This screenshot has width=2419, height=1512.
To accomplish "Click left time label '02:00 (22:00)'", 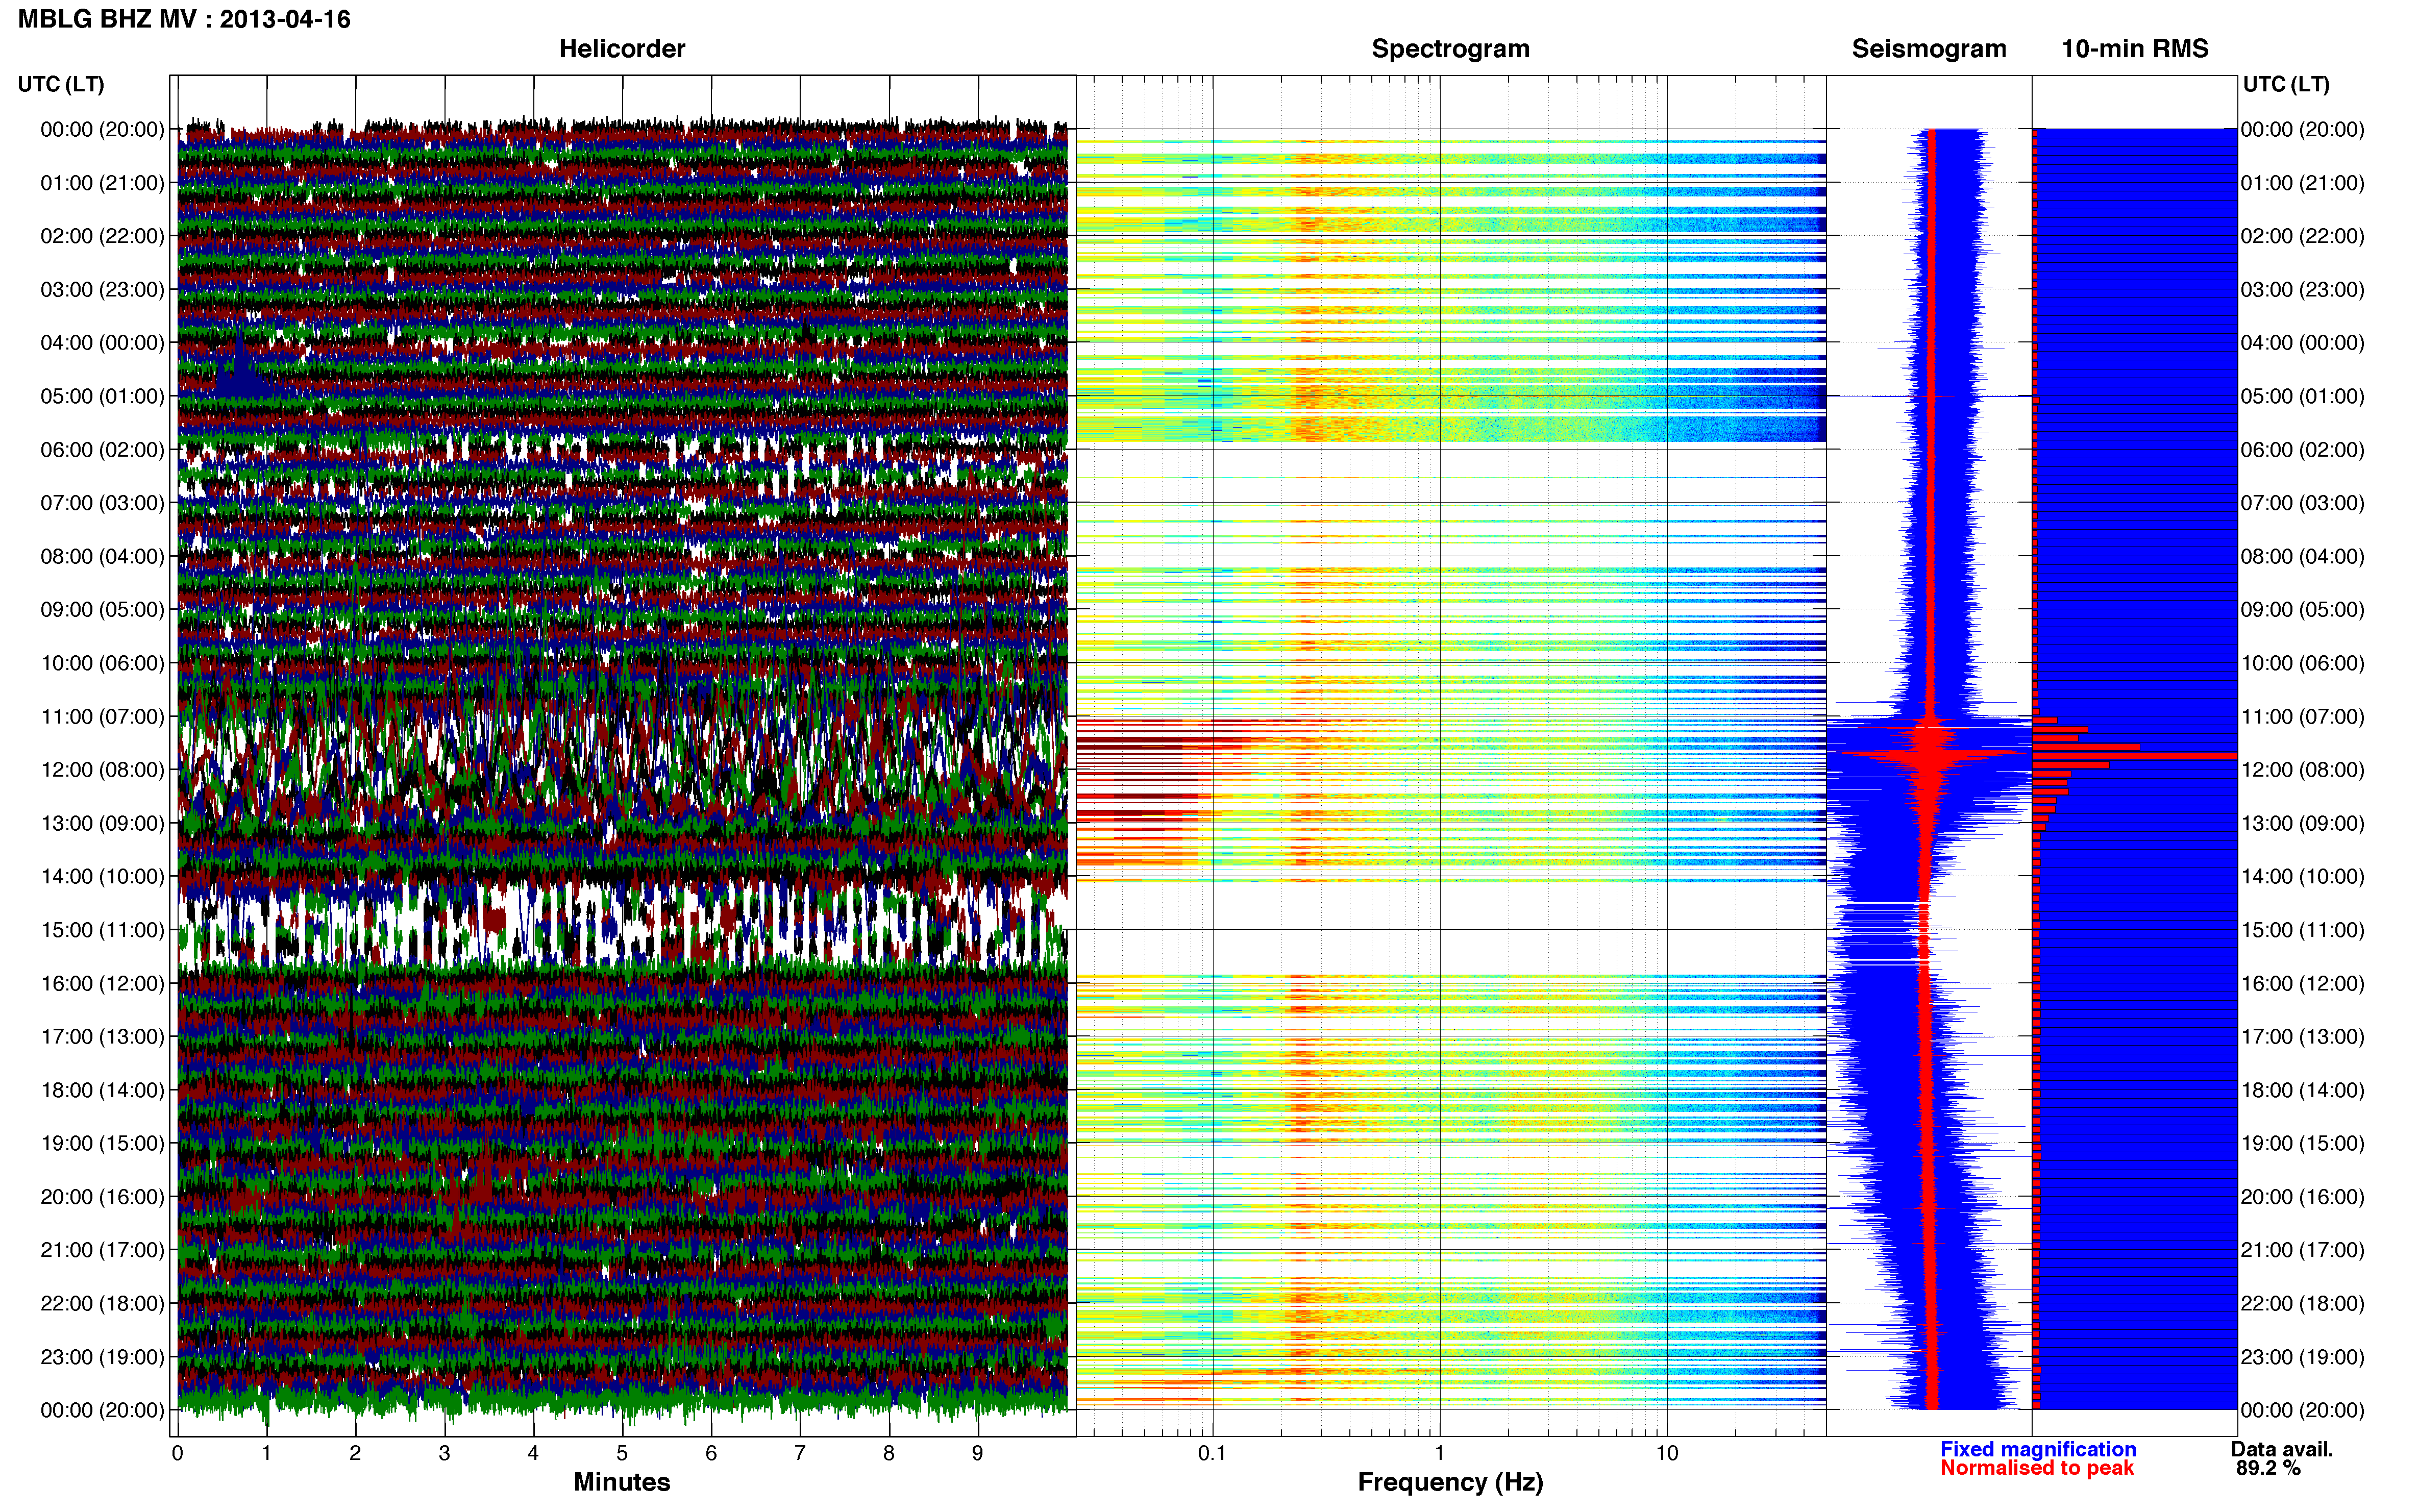I will pos(102,236).
